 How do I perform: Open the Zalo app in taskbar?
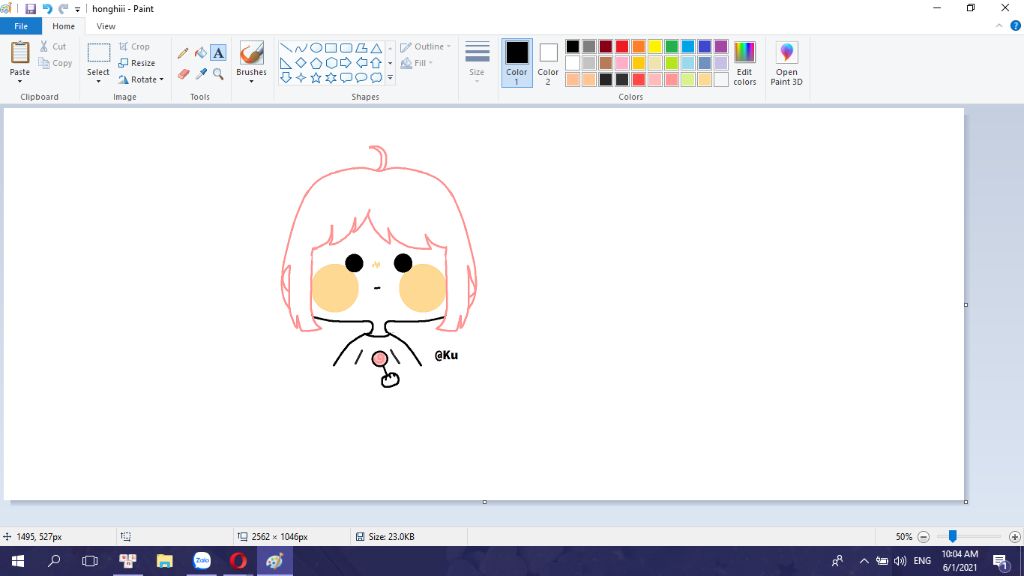(202, 561)
